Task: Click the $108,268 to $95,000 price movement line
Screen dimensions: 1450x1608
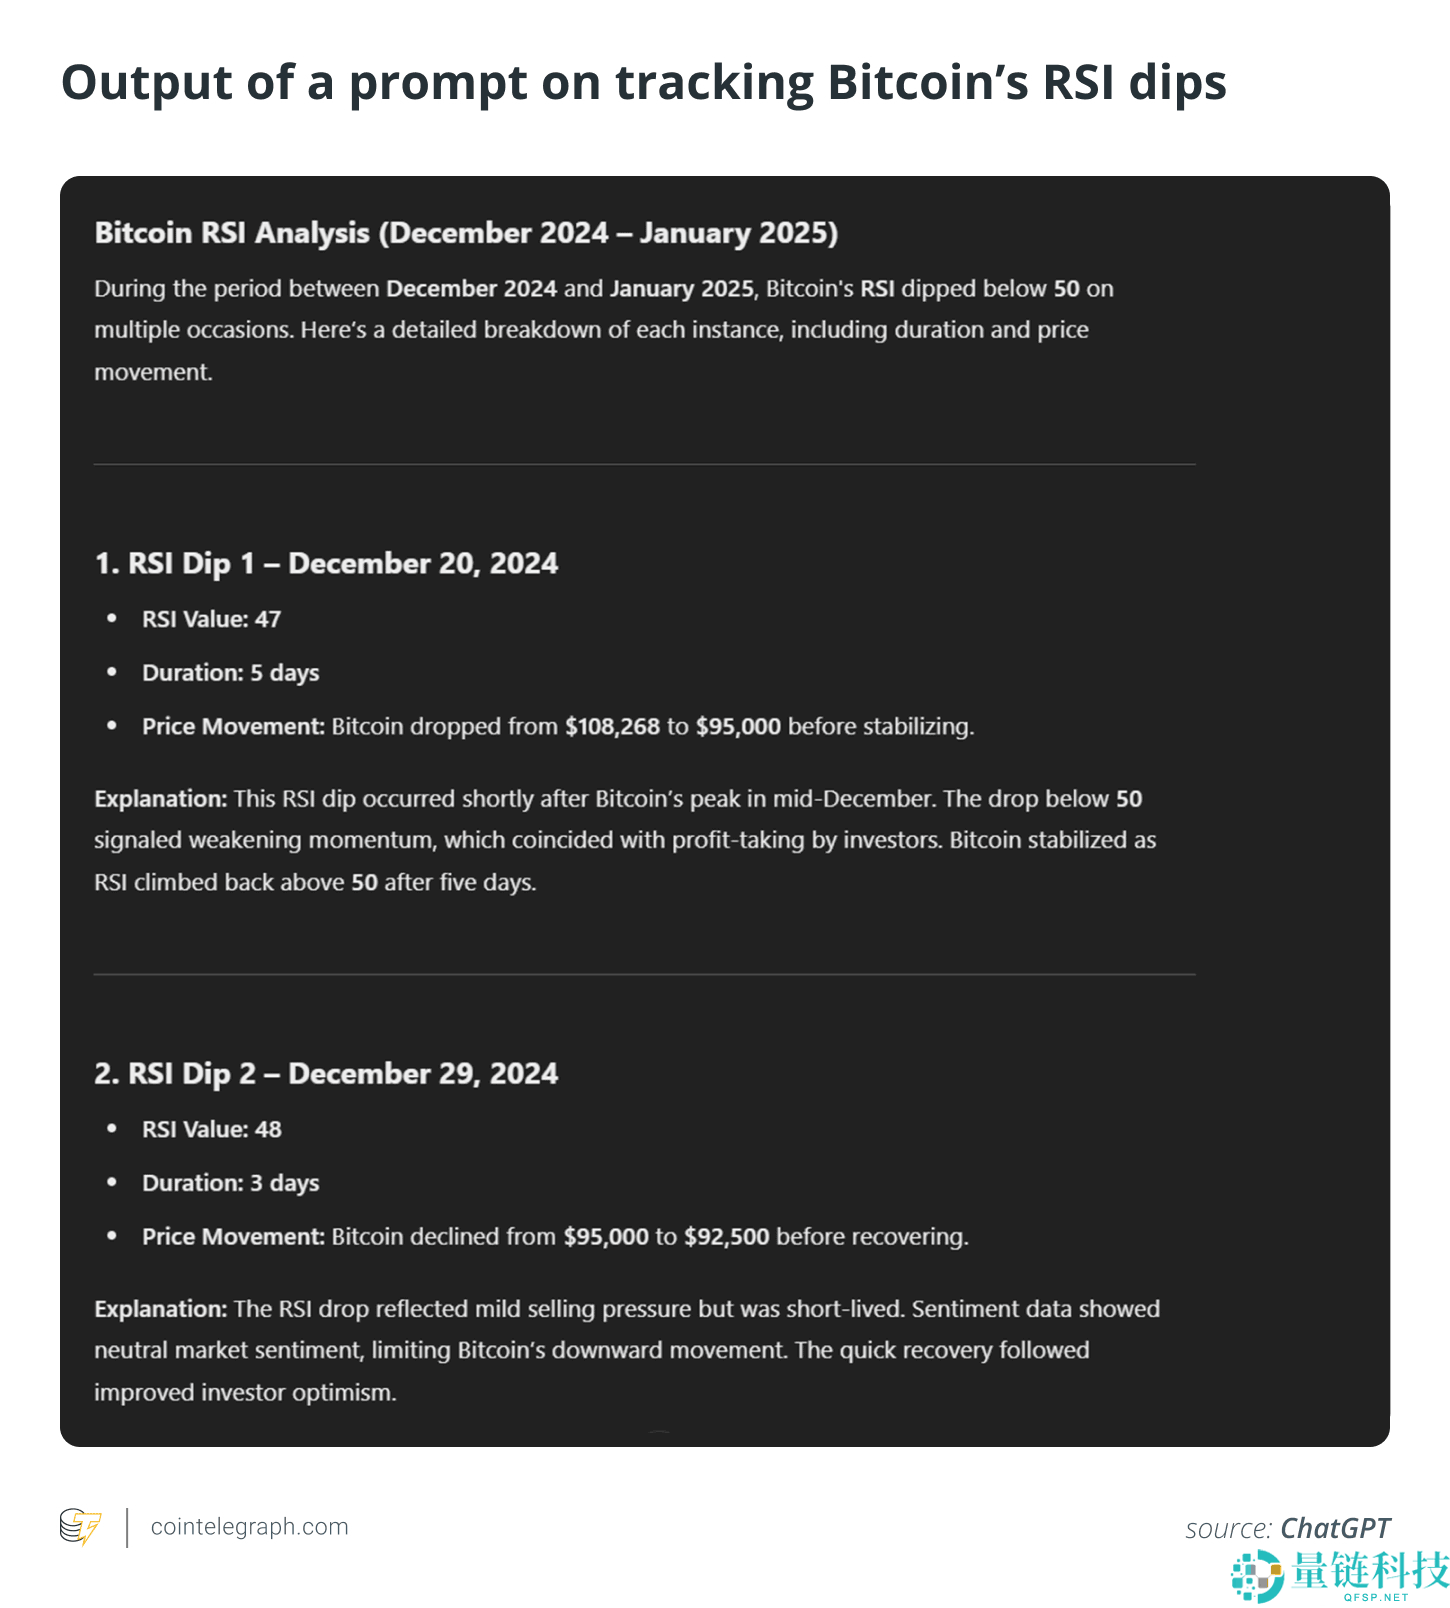Action: (557, 727)
